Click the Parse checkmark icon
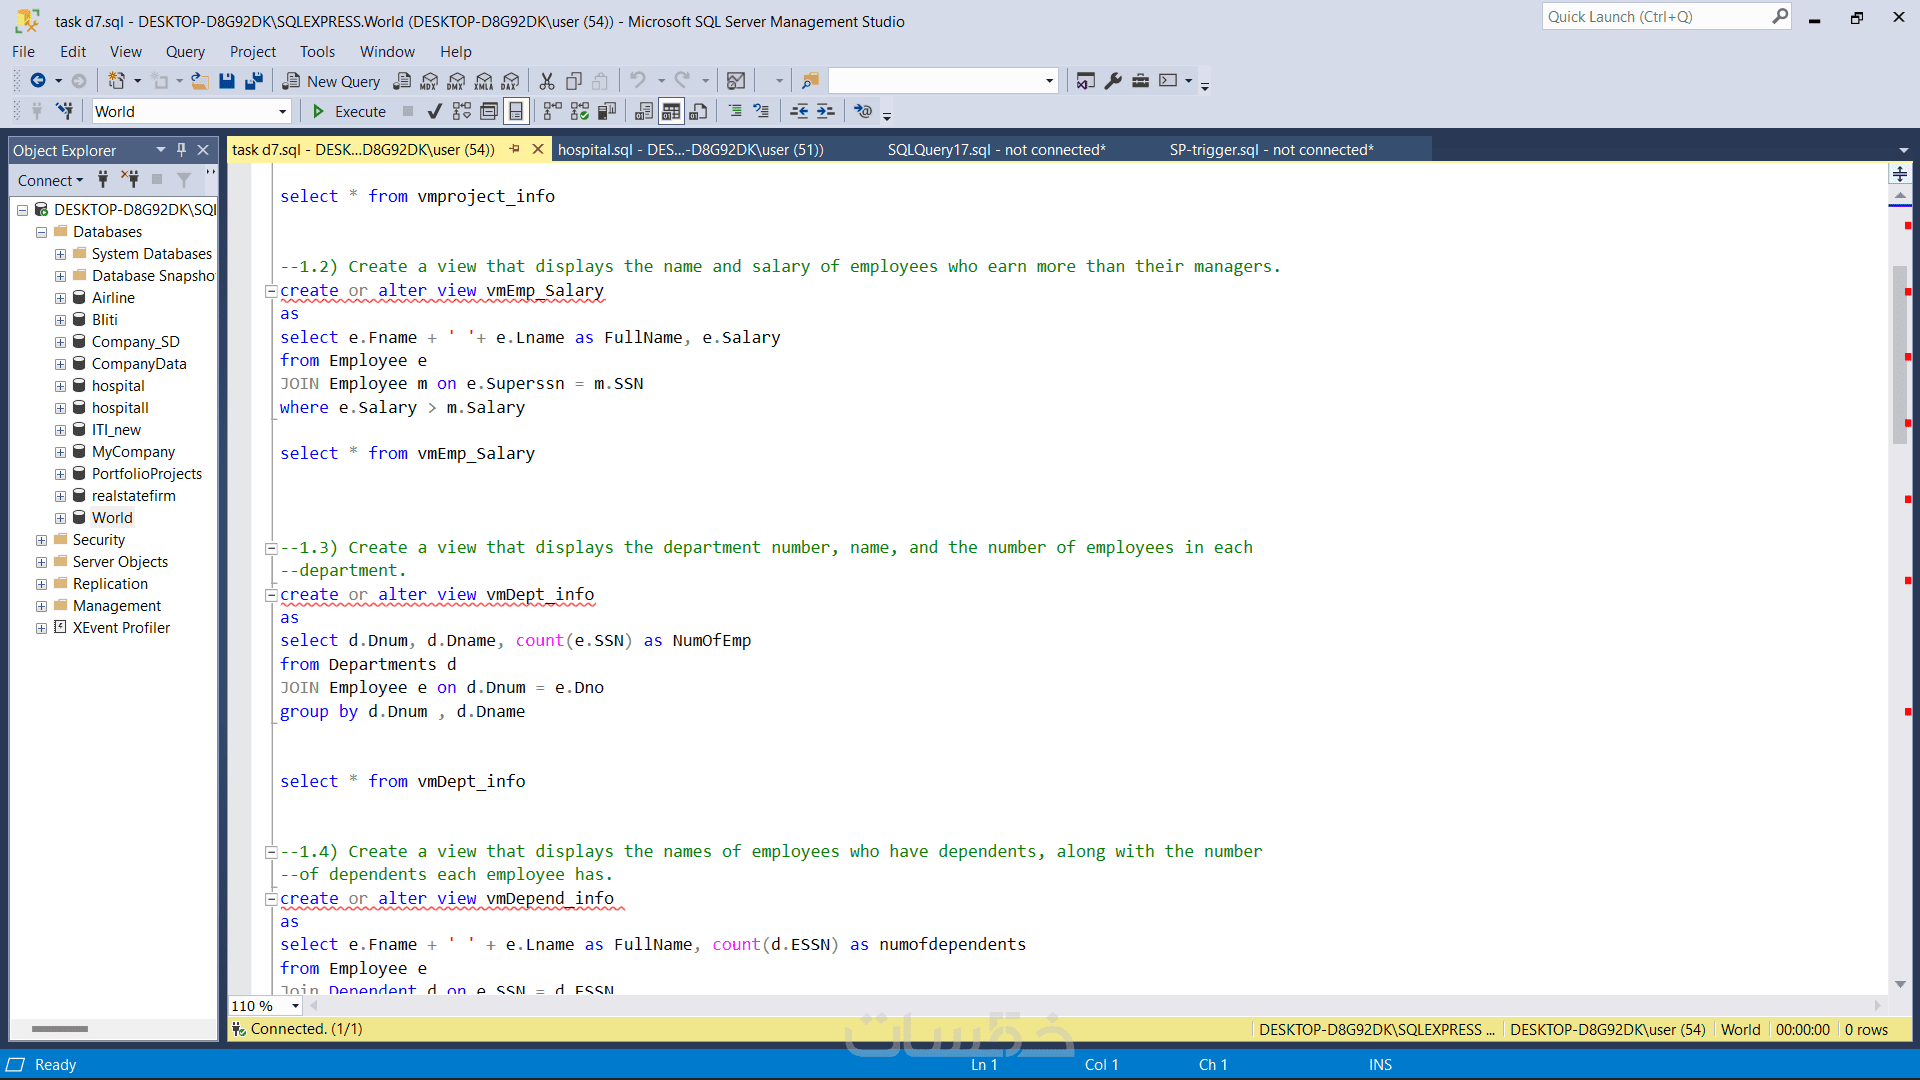Screen dimensions: 1920x1080 tap(434, 111)
